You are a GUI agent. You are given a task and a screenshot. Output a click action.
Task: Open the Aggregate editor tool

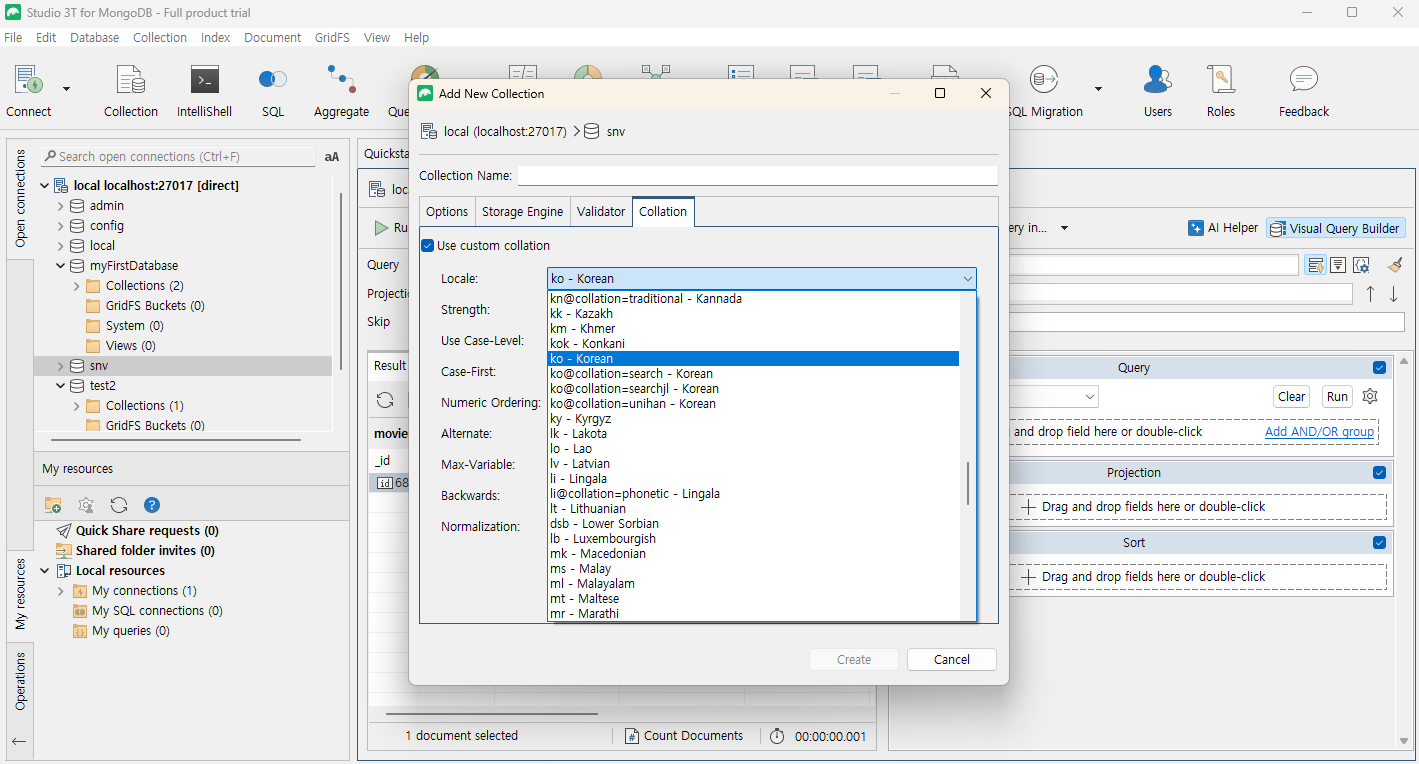pos(341,92)
